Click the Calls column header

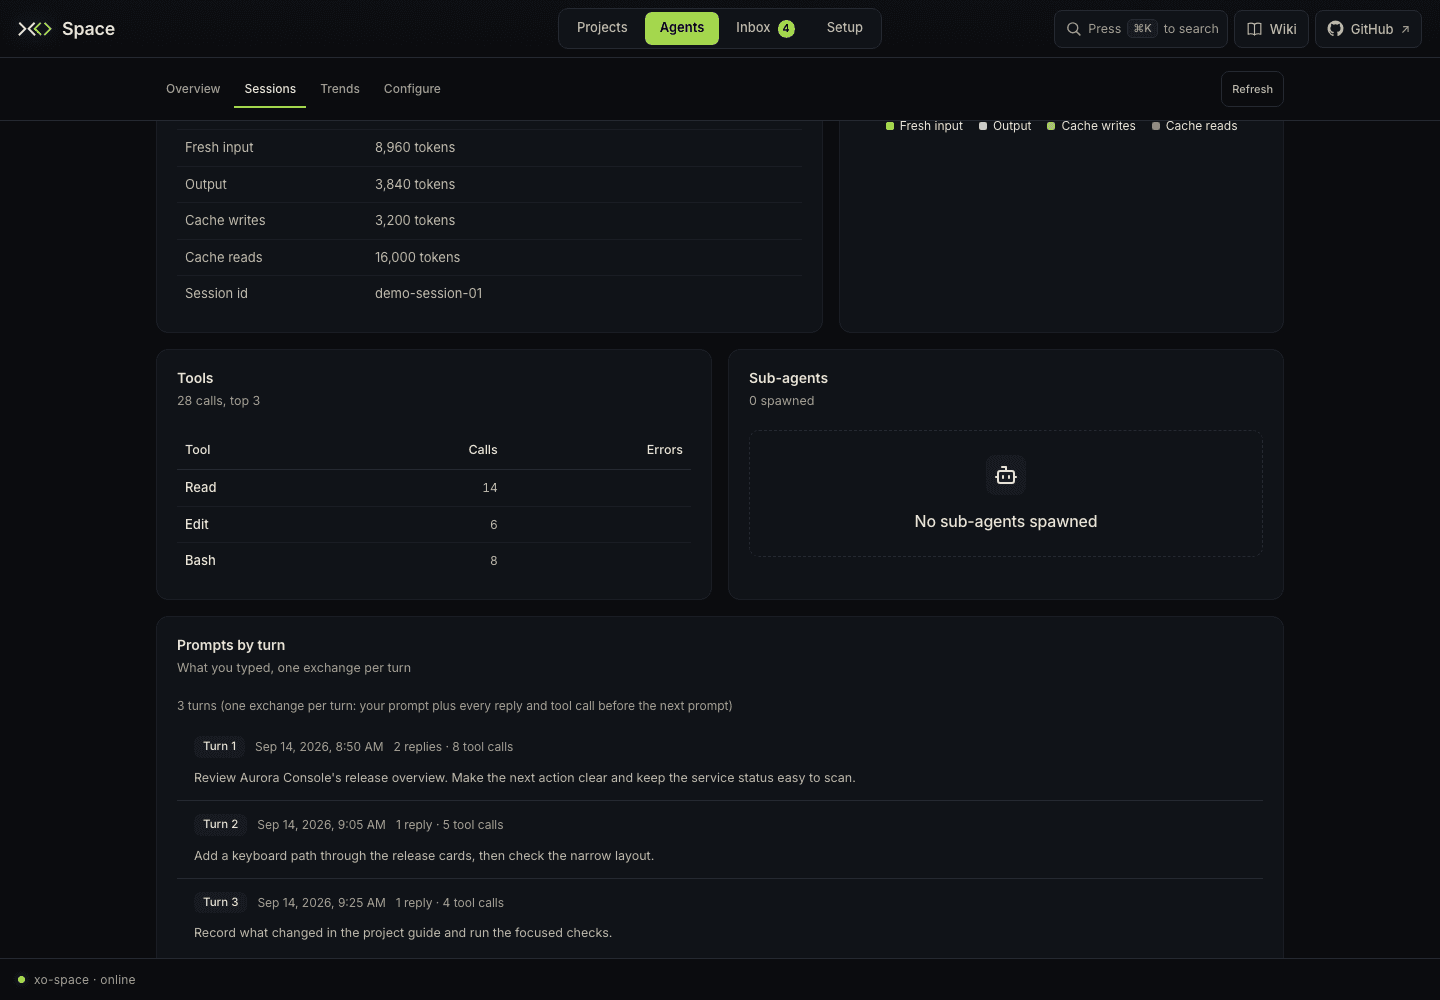[483, 450]
